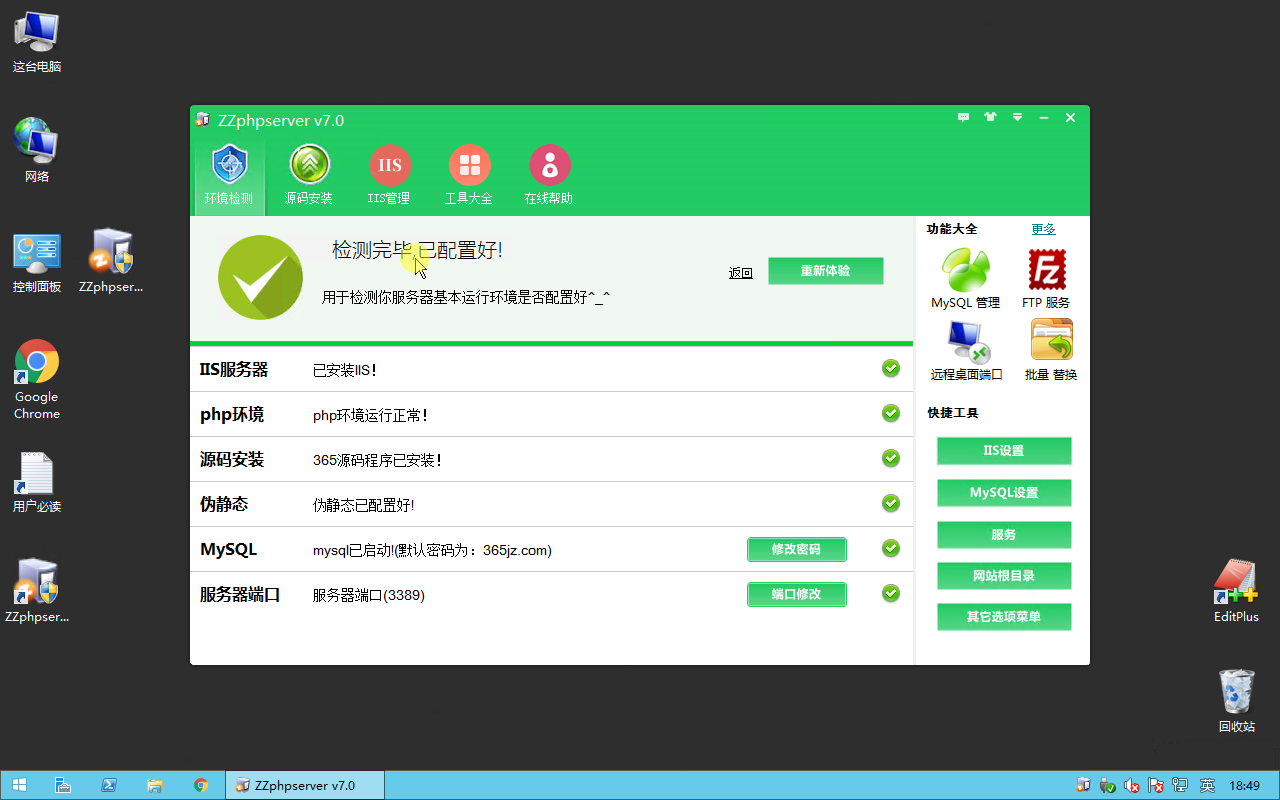Click the 更多 more link
The height and width of the screenshot is (800, 1280).
pyautogui.click(x=1044, y=229)
